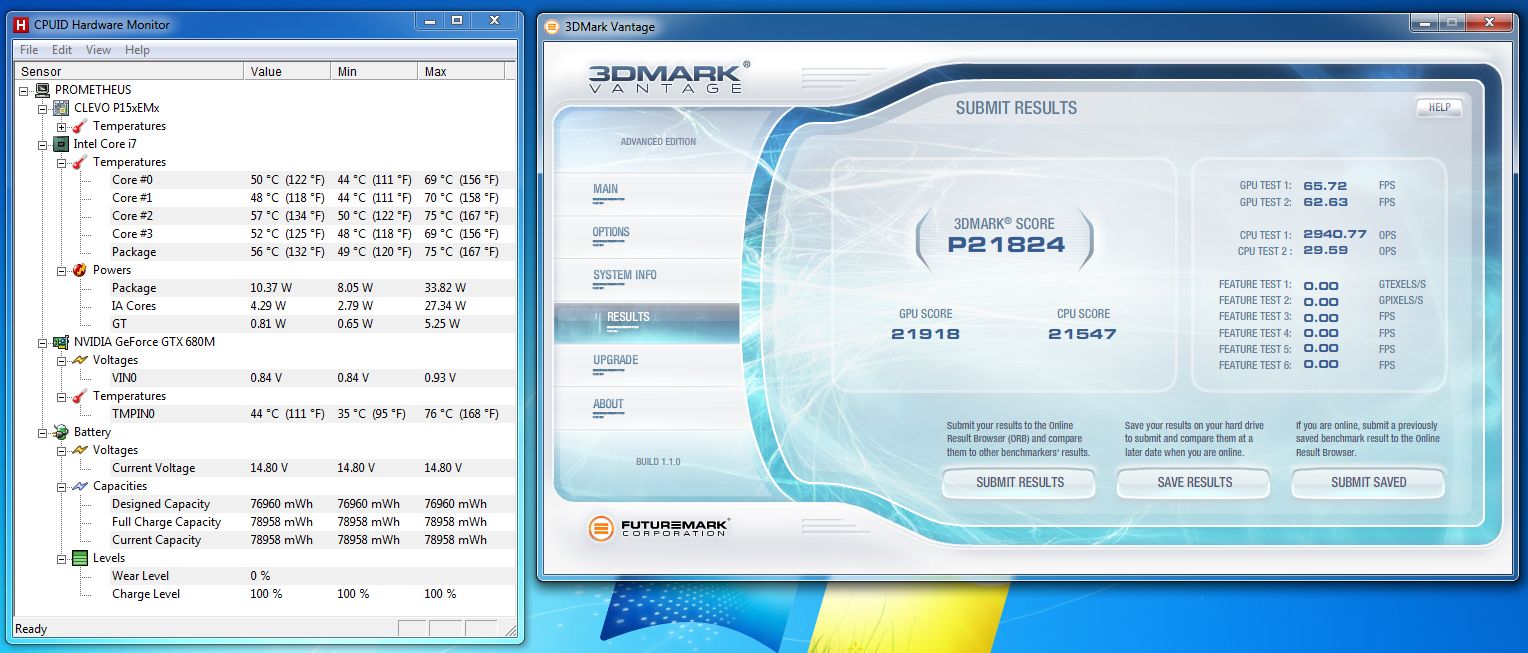
Task: Click the thermometer icon under CLEVO P15xEMx
Action: point(80,126)
